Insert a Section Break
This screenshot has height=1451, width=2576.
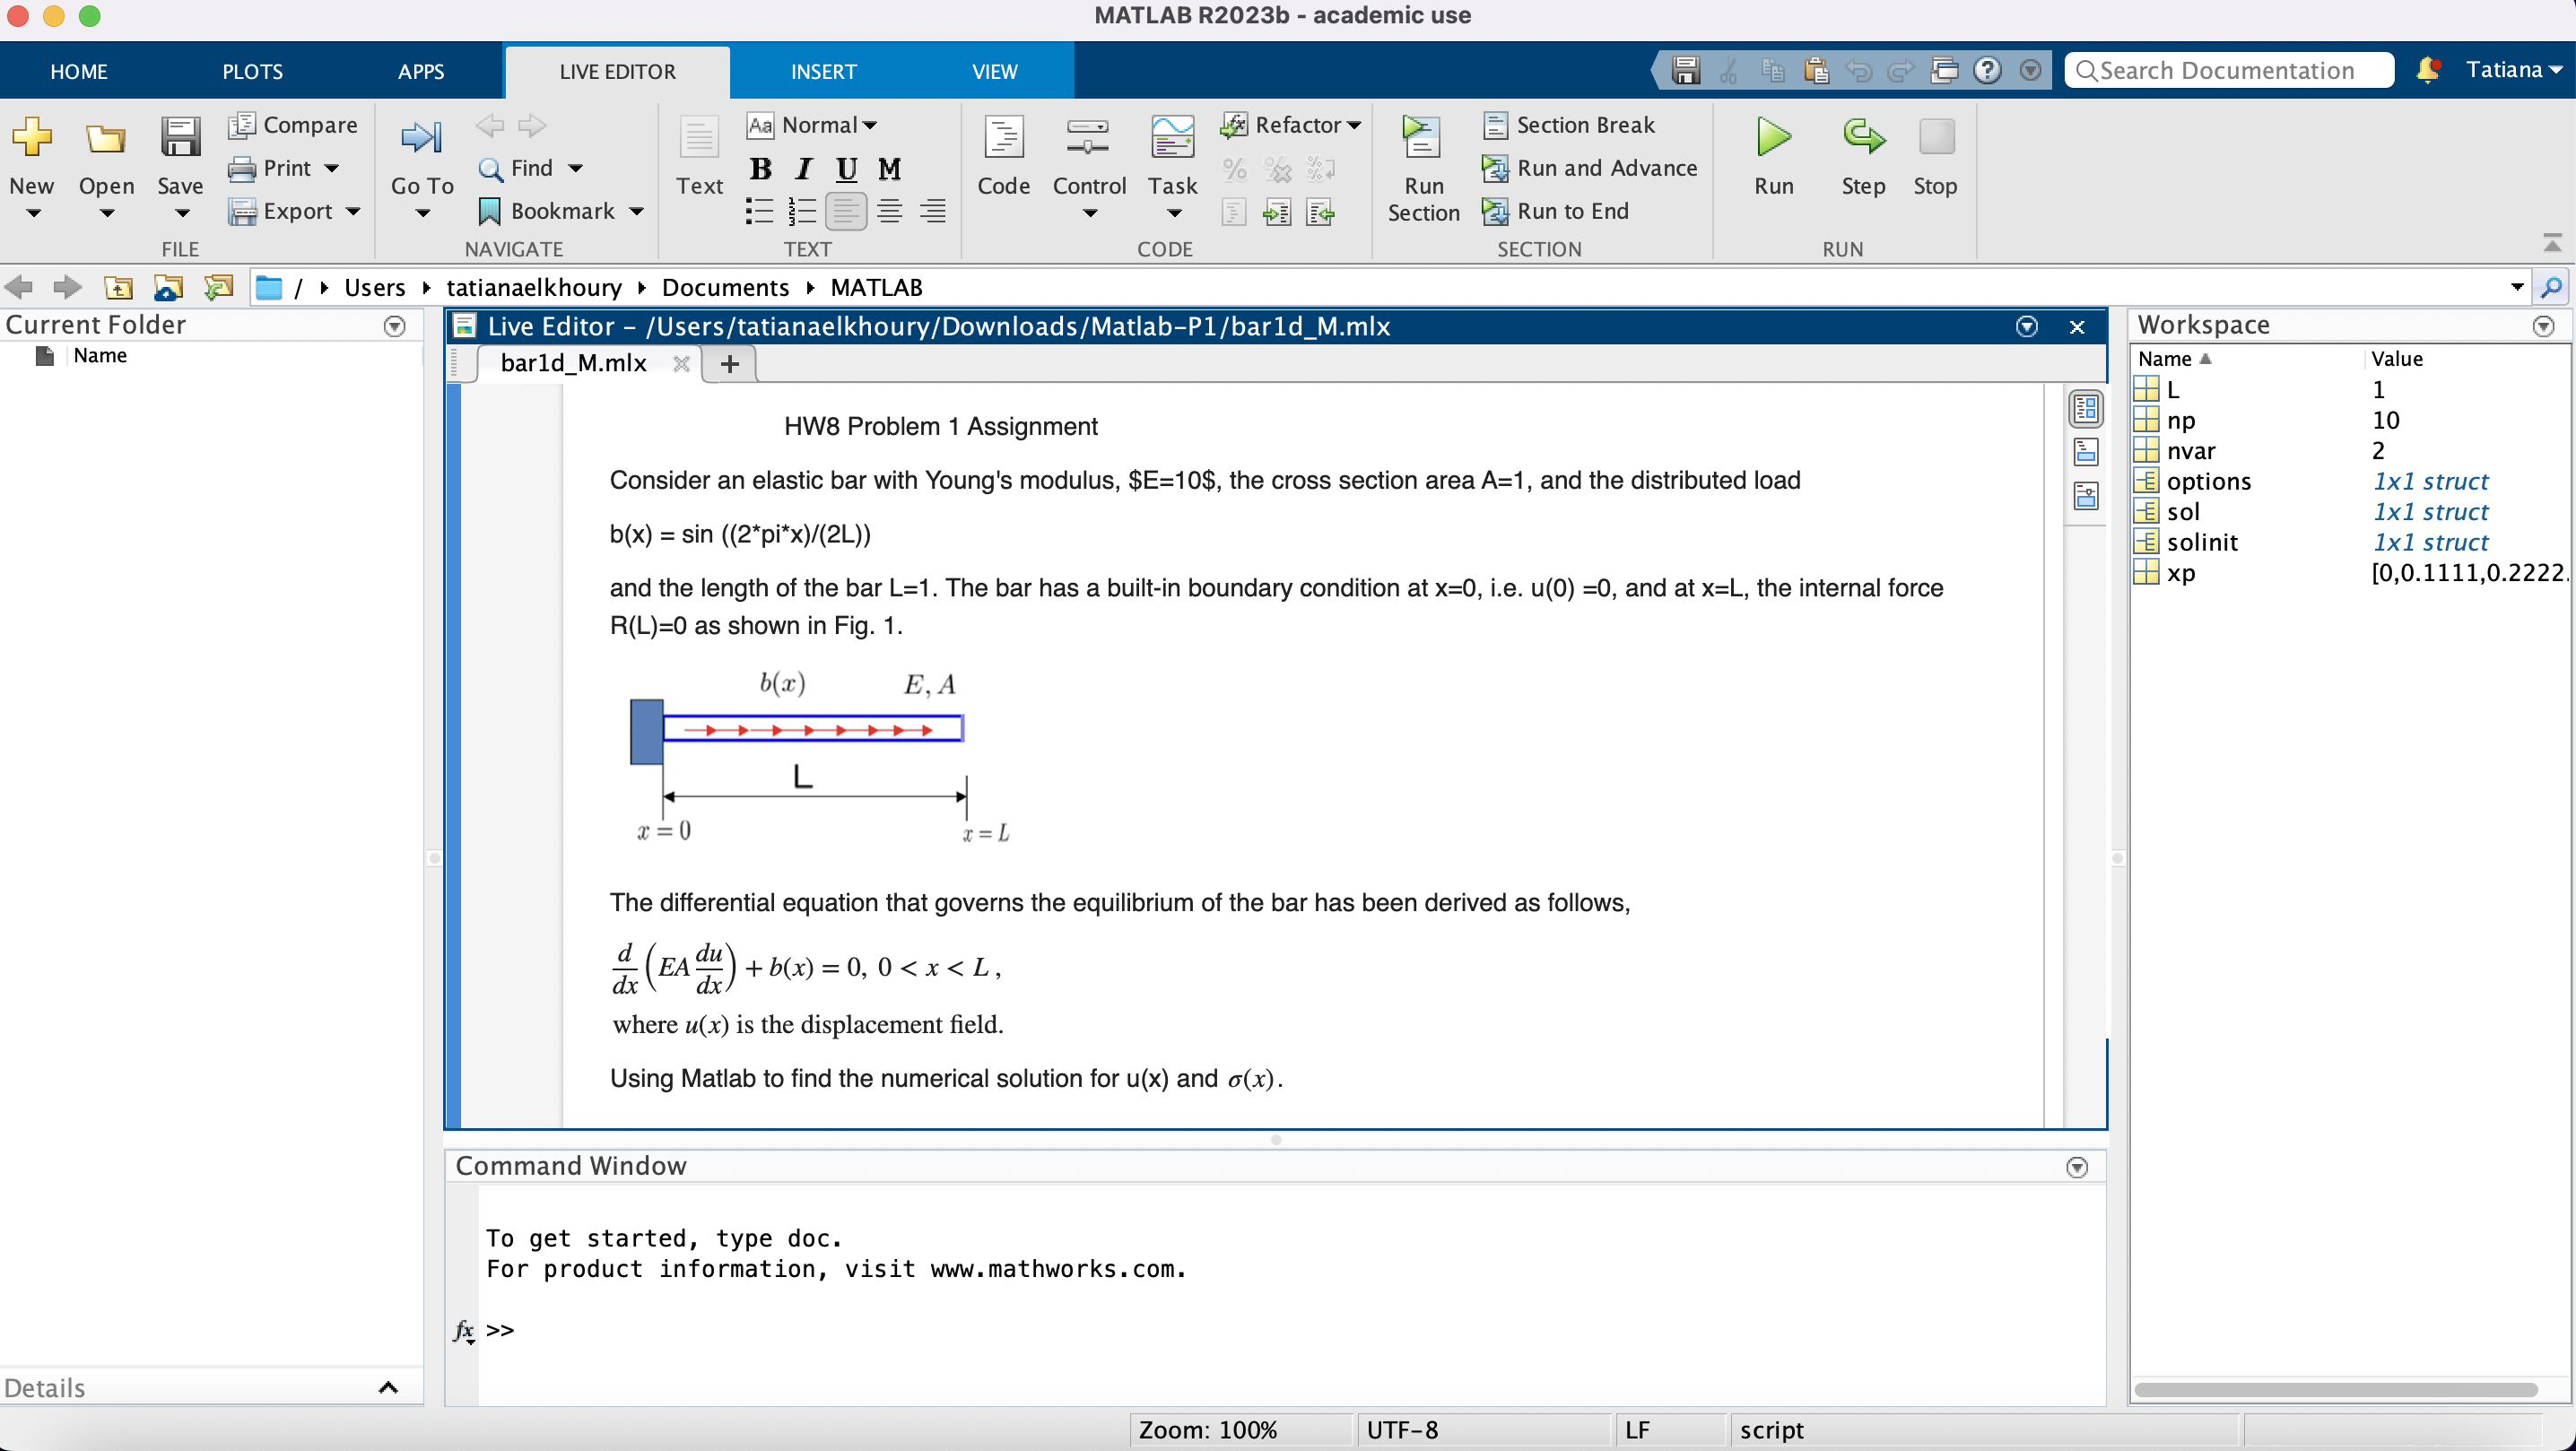tap(1570, 125)
